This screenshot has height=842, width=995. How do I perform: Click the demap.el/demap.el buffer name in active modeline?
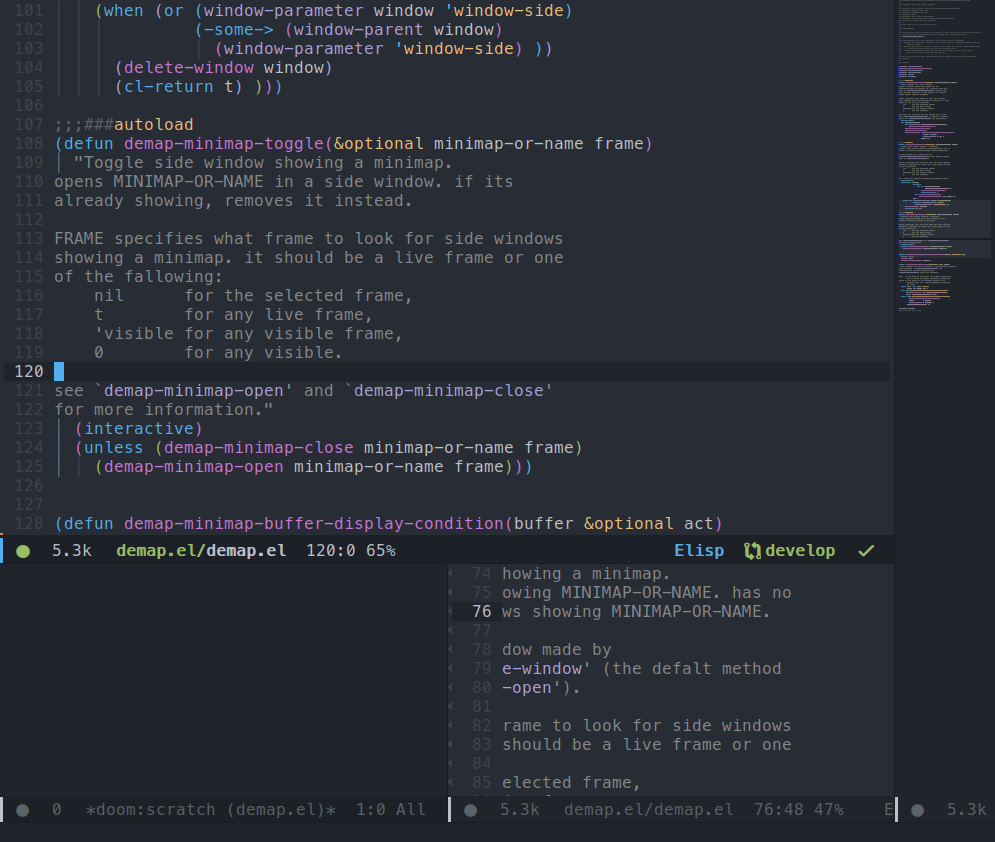click(201, 551)
